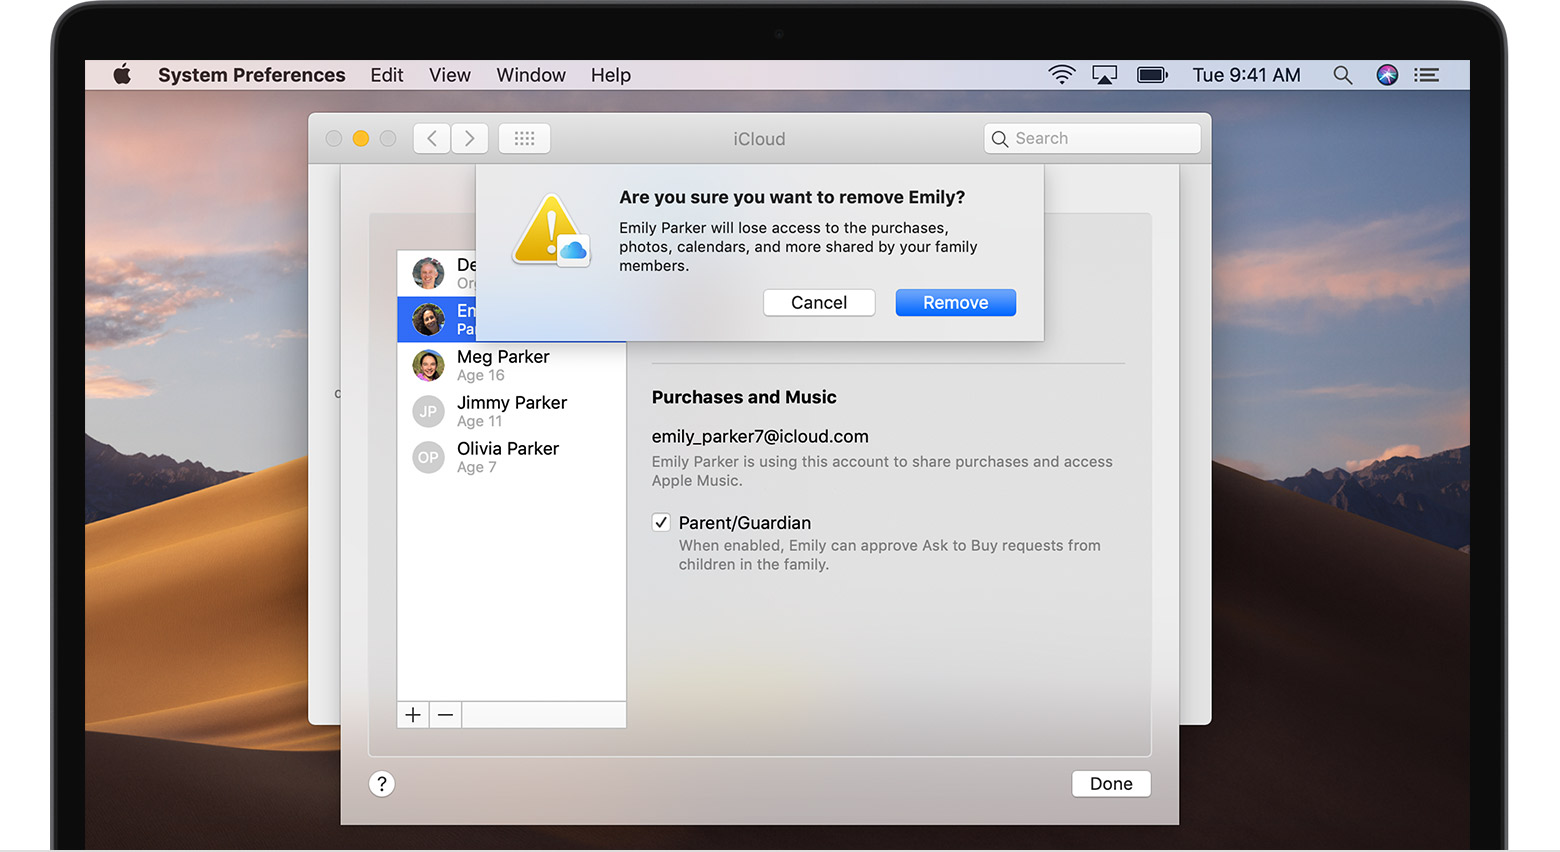
Task: Confirm with the Remove button
Action: 956,303
